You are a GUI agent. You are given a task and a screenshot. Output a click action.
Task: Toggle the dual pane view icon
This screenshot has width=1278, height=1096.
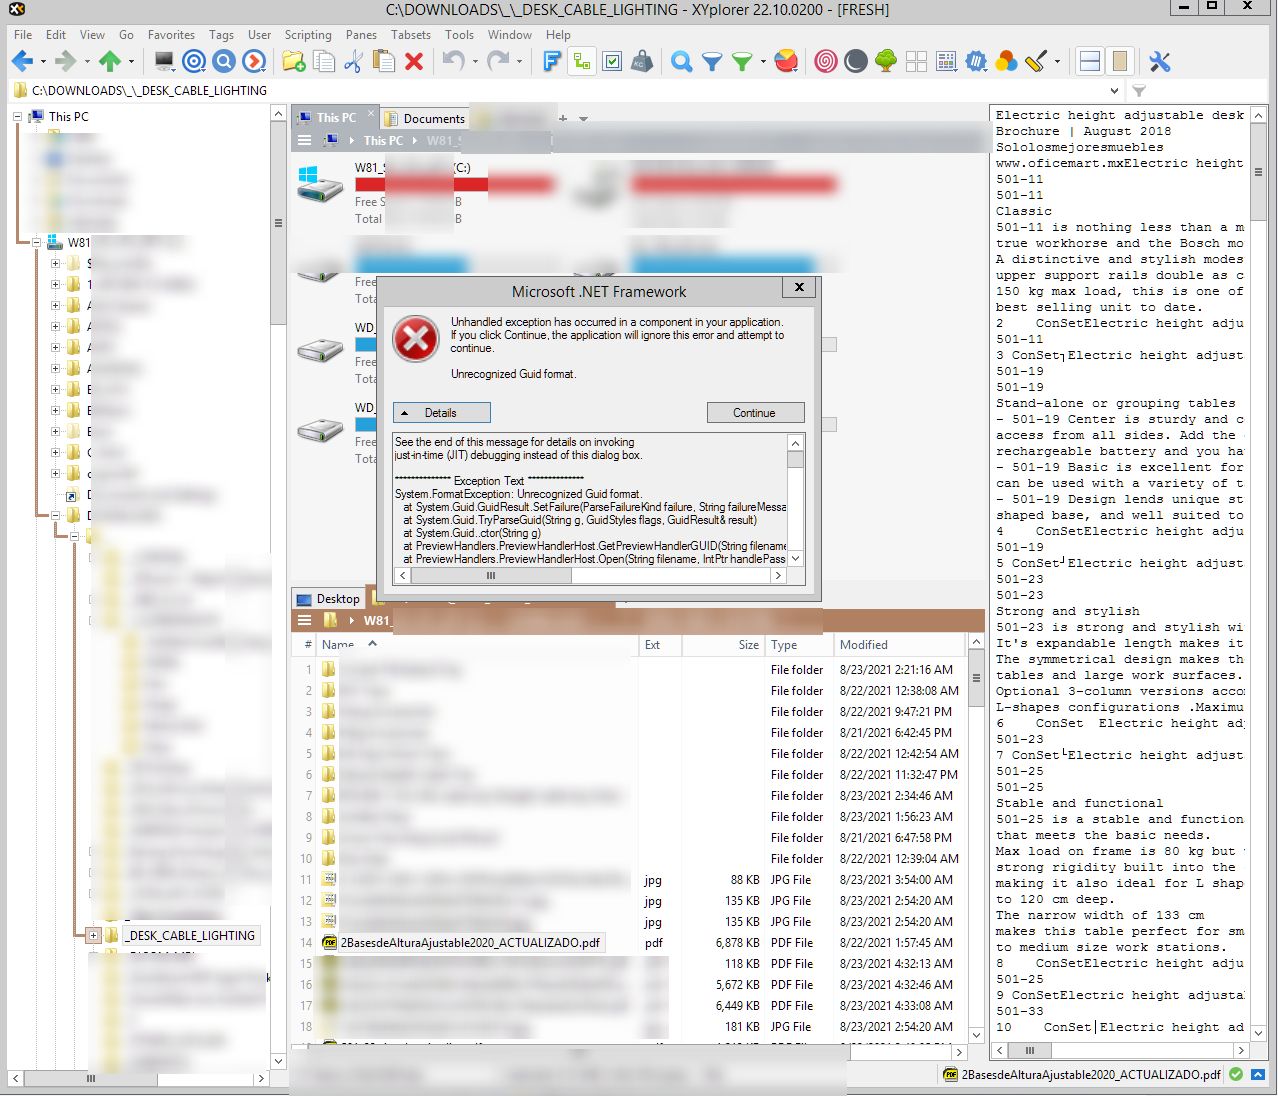(x=1089, y=61)
